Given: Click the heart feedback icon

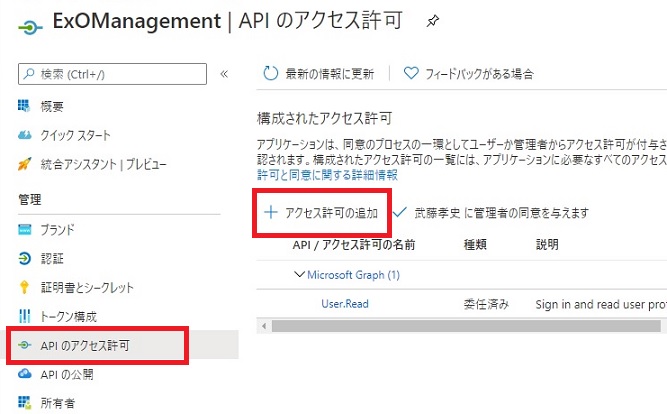Looking at the screenshot, I should (x=411, y=73).
